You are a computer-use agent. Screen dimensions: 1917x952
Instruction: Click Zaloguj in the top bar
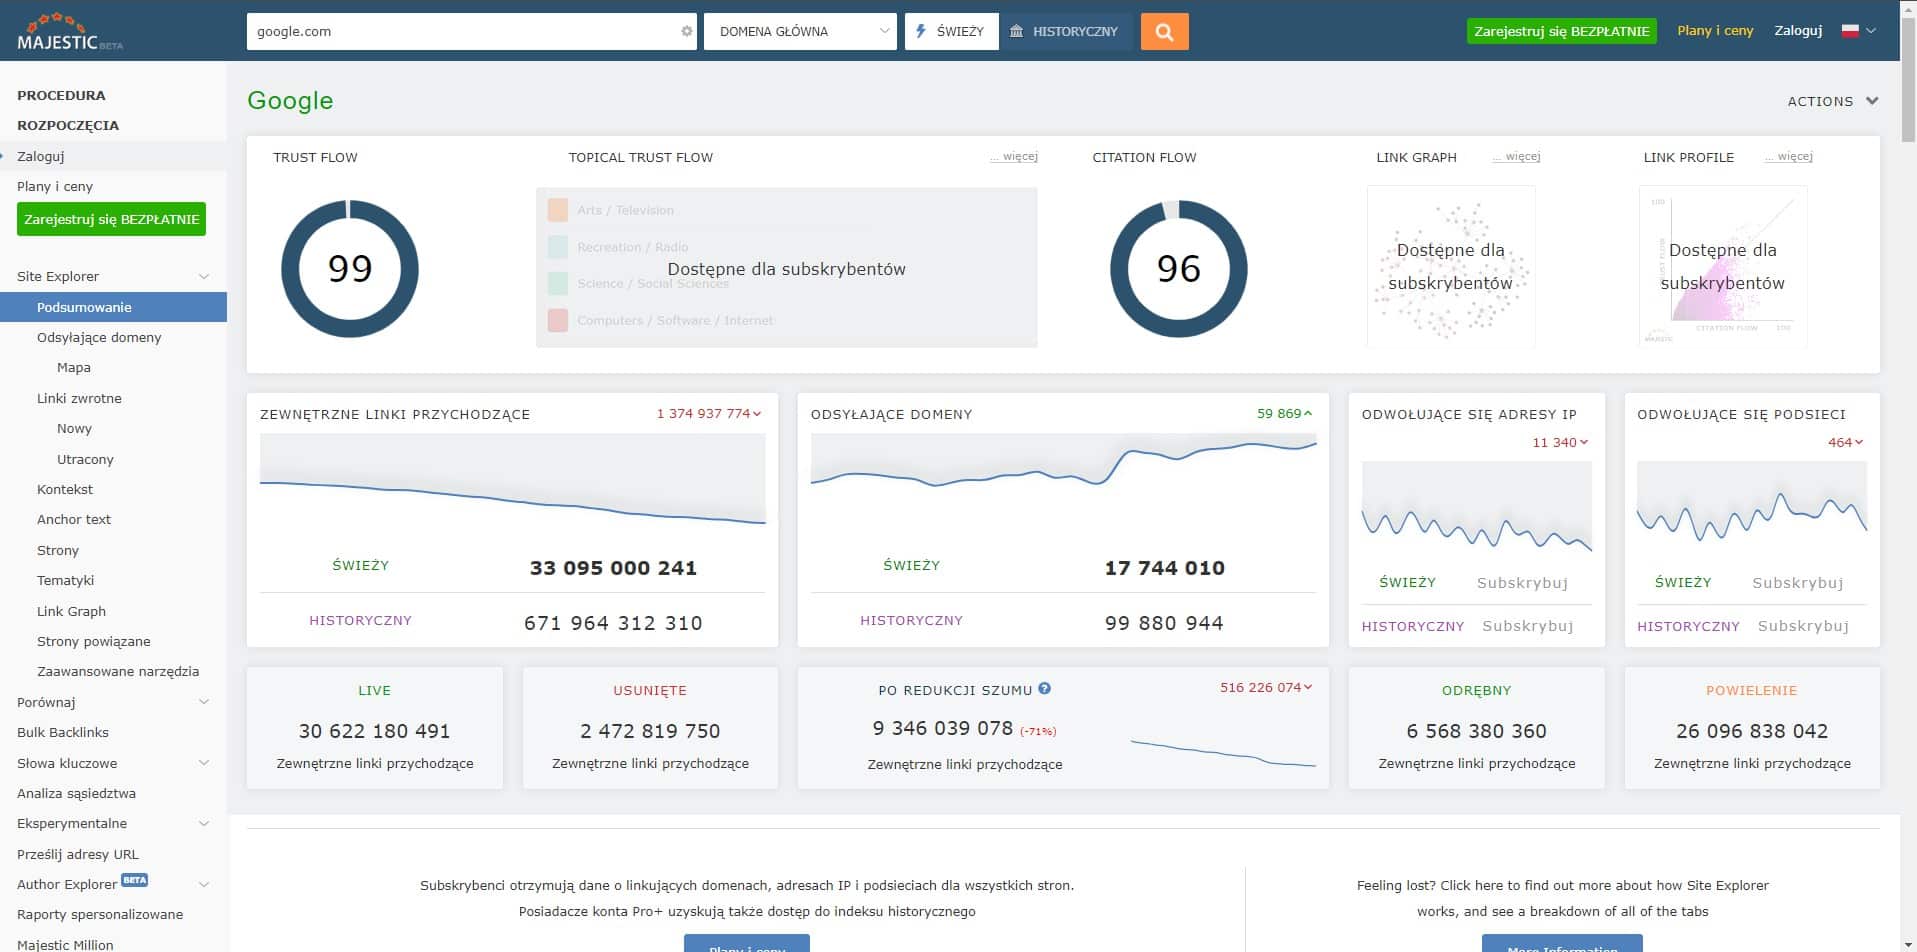pyautogui.click(x=1798, y=31)
